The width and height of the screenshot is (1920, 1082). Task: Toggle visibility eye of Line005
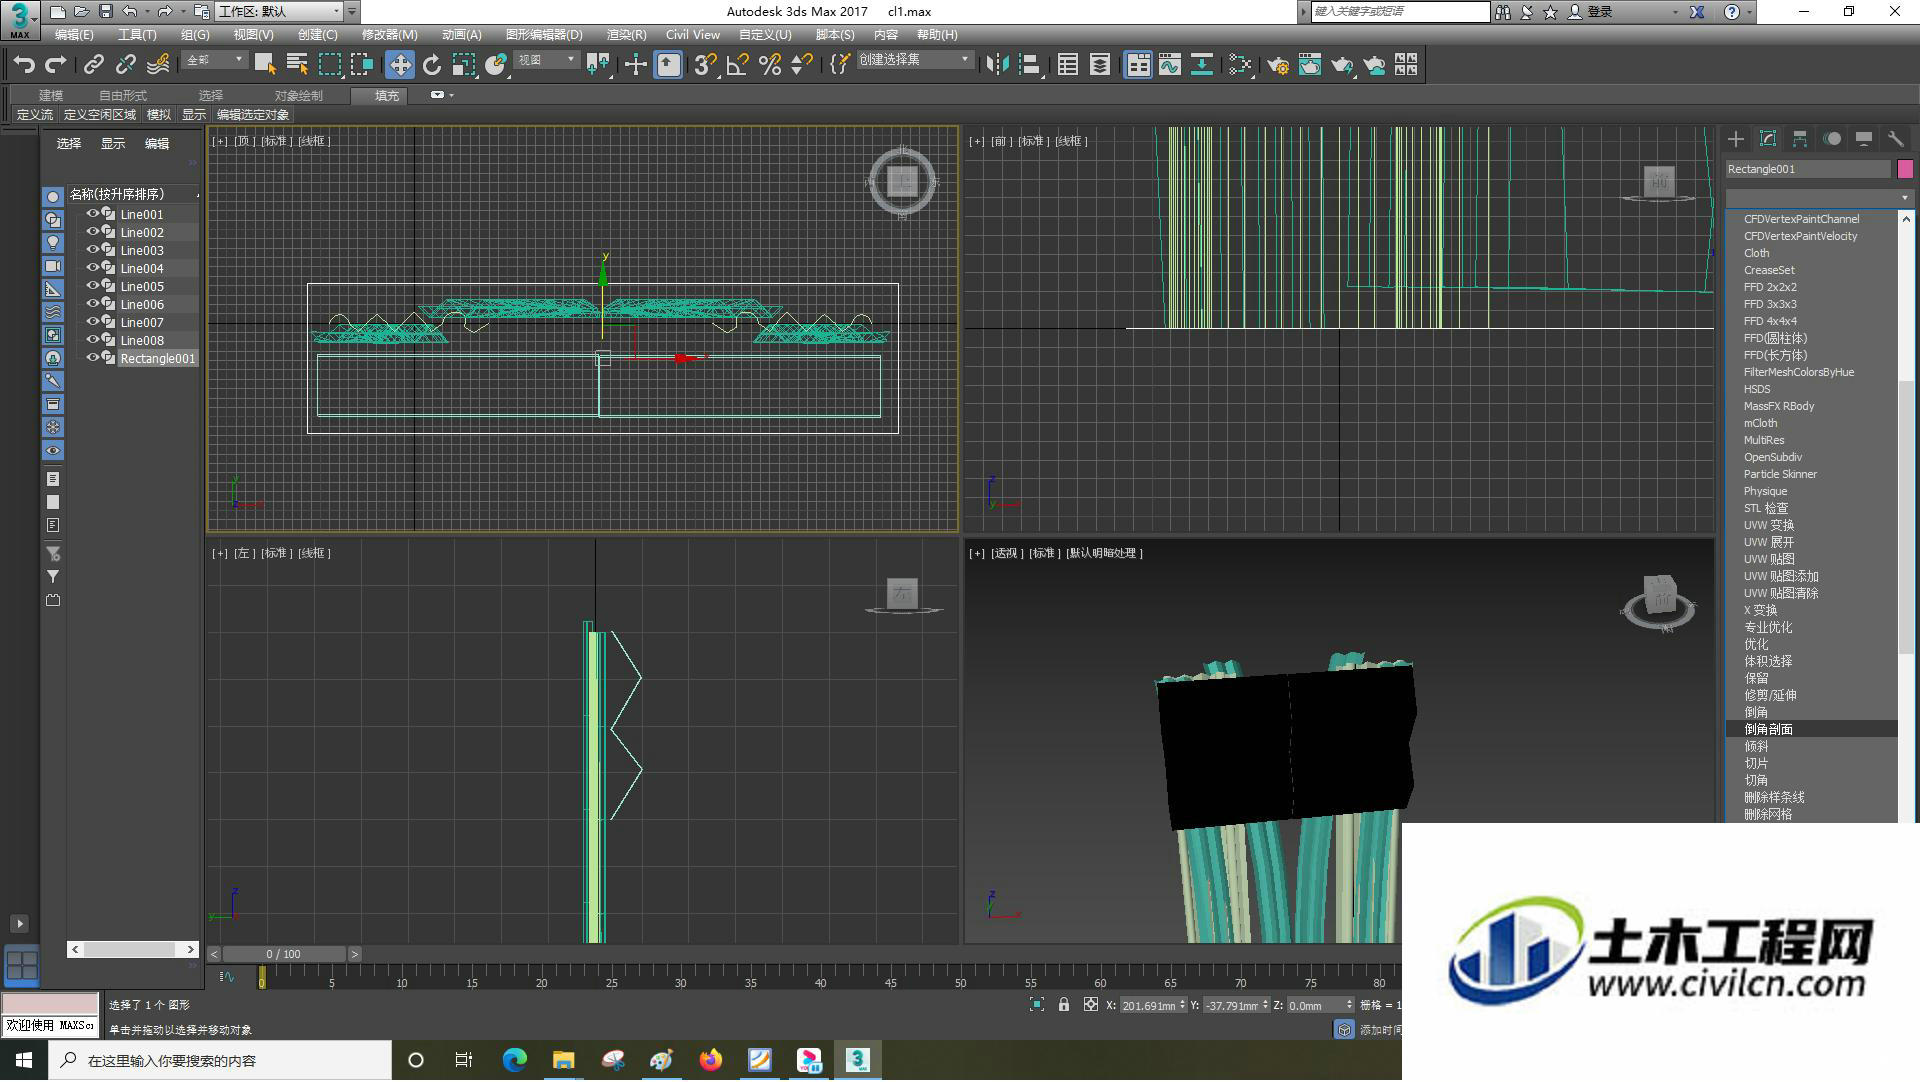pos(93,286)
